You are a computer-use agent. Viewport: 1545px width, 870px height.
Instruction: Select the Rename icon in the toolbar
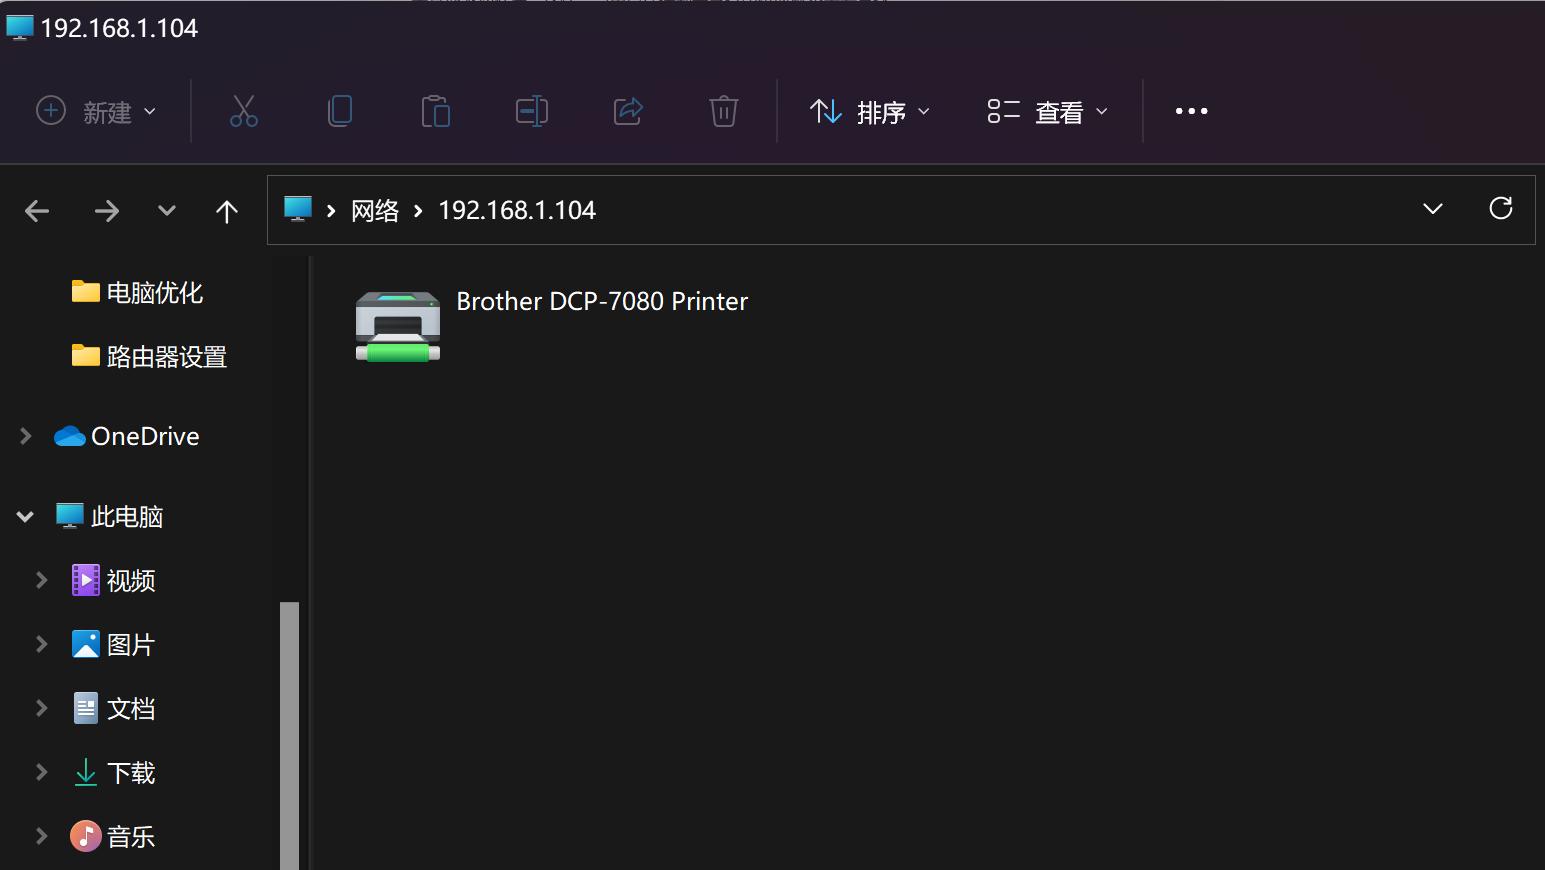tap(532, 111)
